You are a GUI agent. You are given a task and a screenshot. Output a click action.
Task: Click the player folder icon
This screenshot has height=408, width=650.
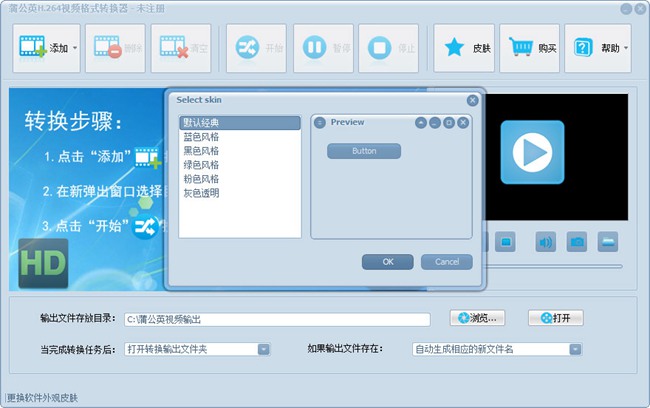coord(608,242)
